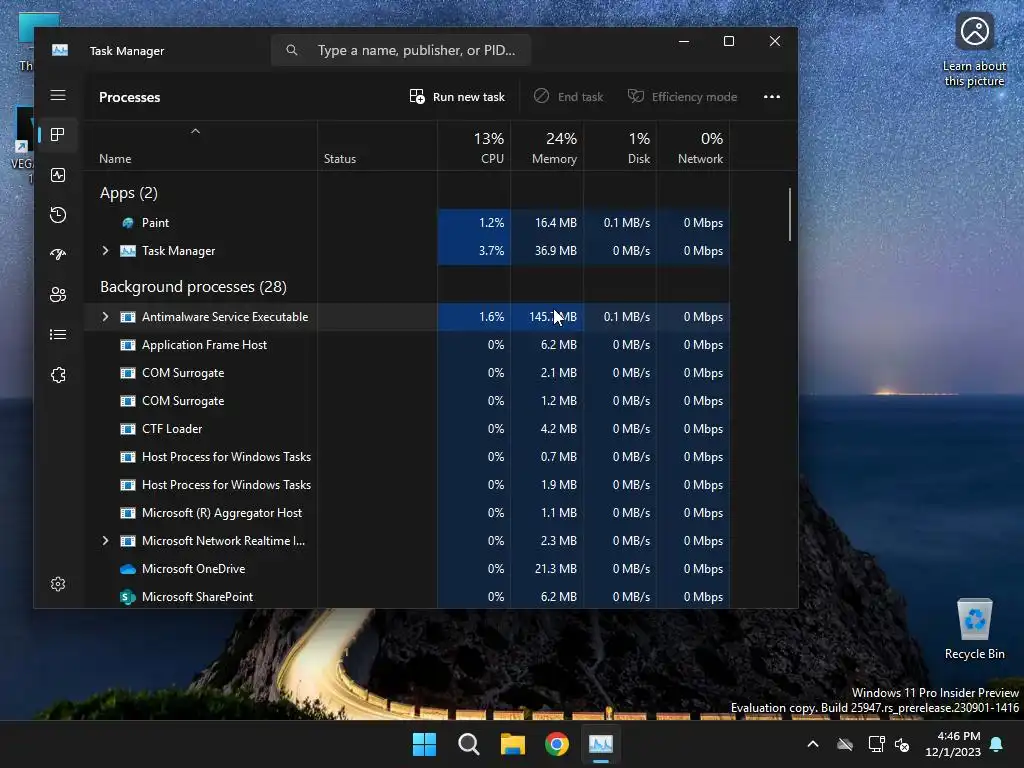Open the Services page in sidebar

coord(58,375)
